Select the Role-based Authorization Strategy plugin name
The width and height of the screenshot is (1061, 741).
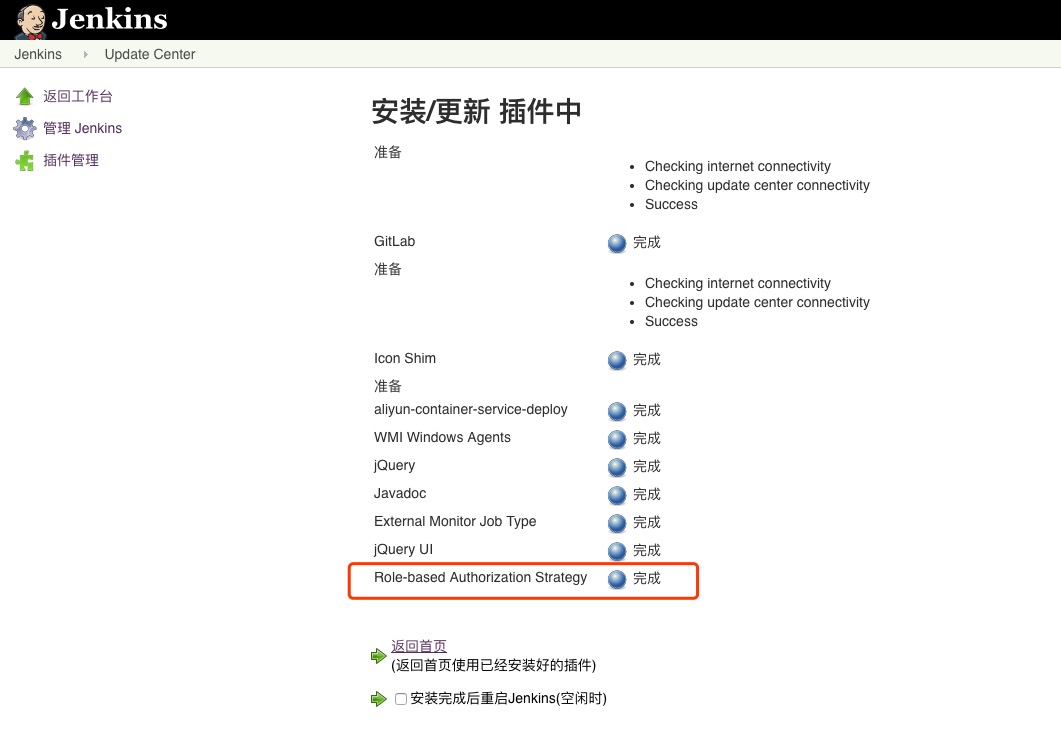point(480,577)
